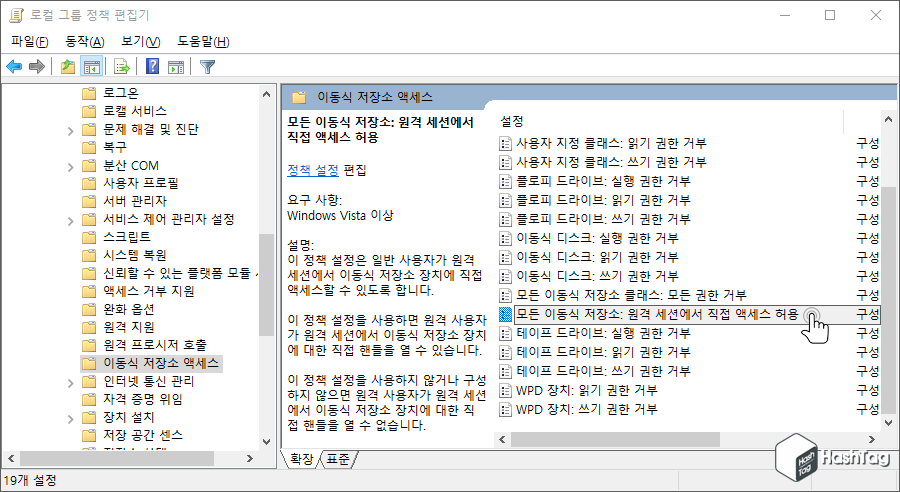Click the Forward arrow toolbar icon
The width and height of the screenshot is (900, 492).
coord(37,67)
